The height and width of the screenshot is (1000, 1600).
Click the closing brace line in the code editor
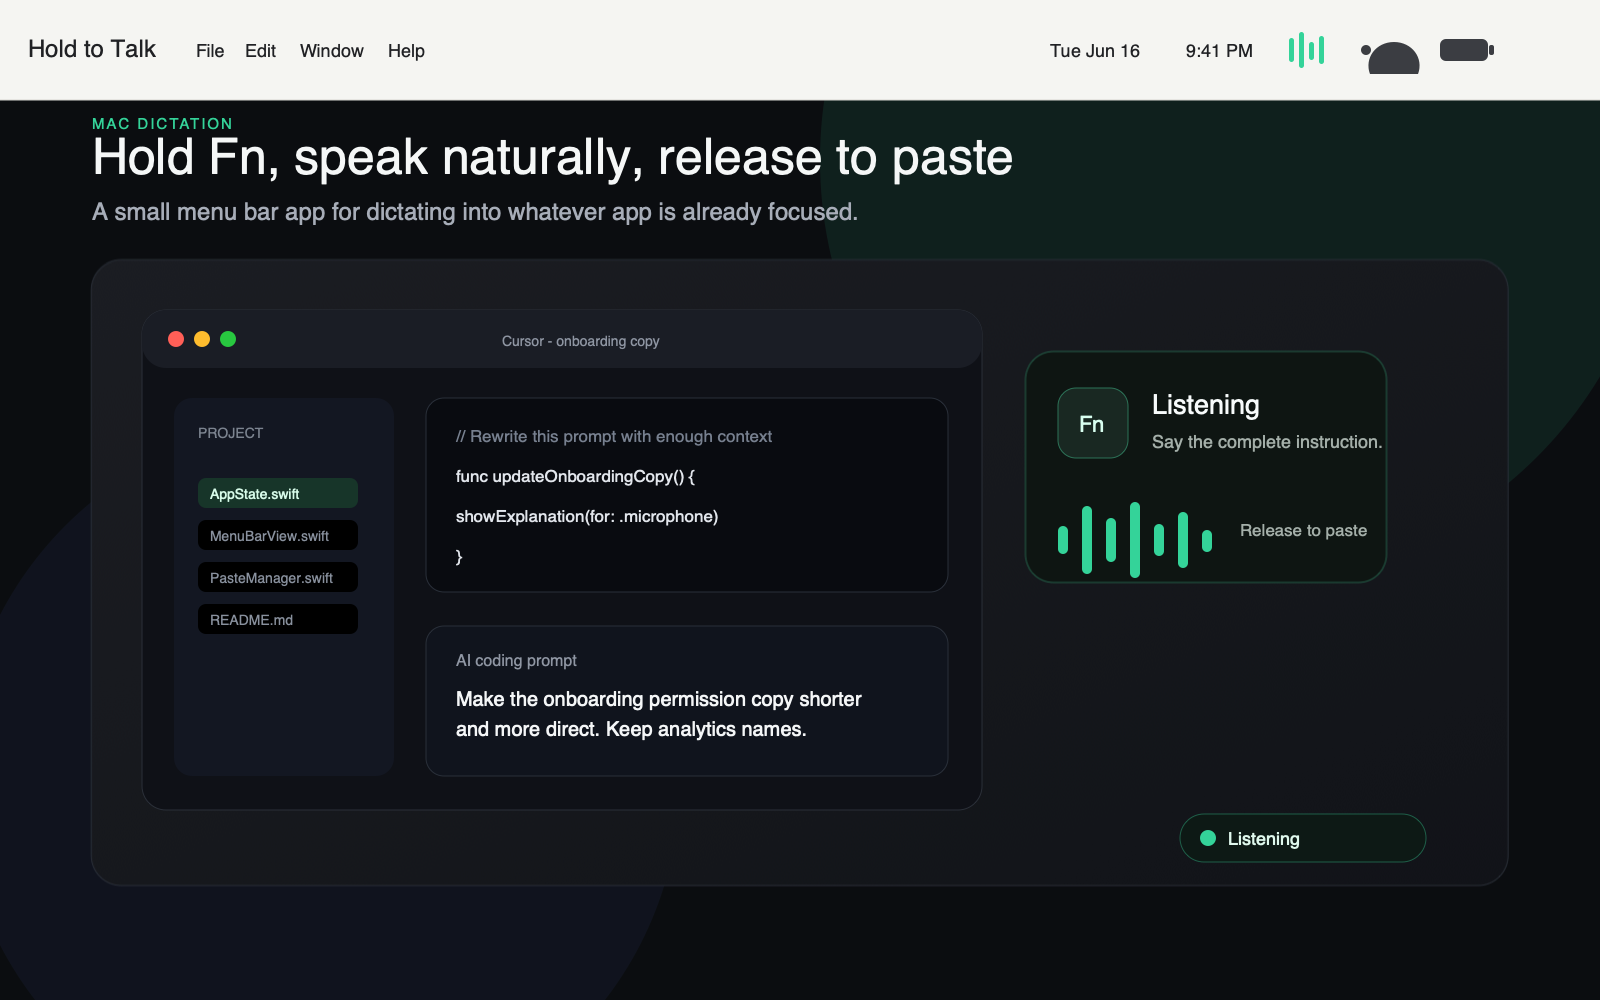459,556
